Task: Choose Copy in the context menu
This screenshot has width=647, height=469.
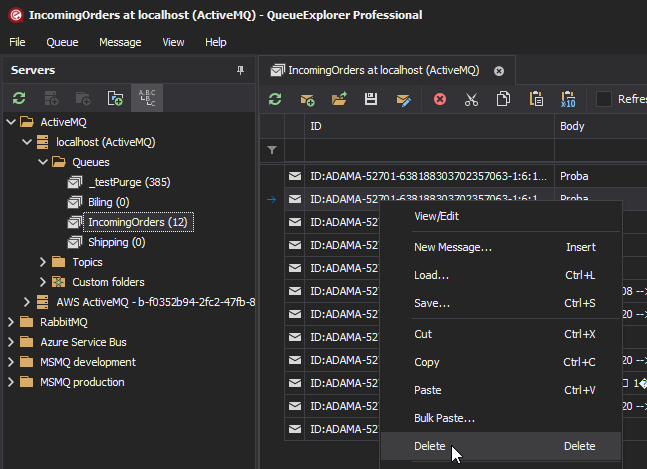Action: click(x=501, y=362)
